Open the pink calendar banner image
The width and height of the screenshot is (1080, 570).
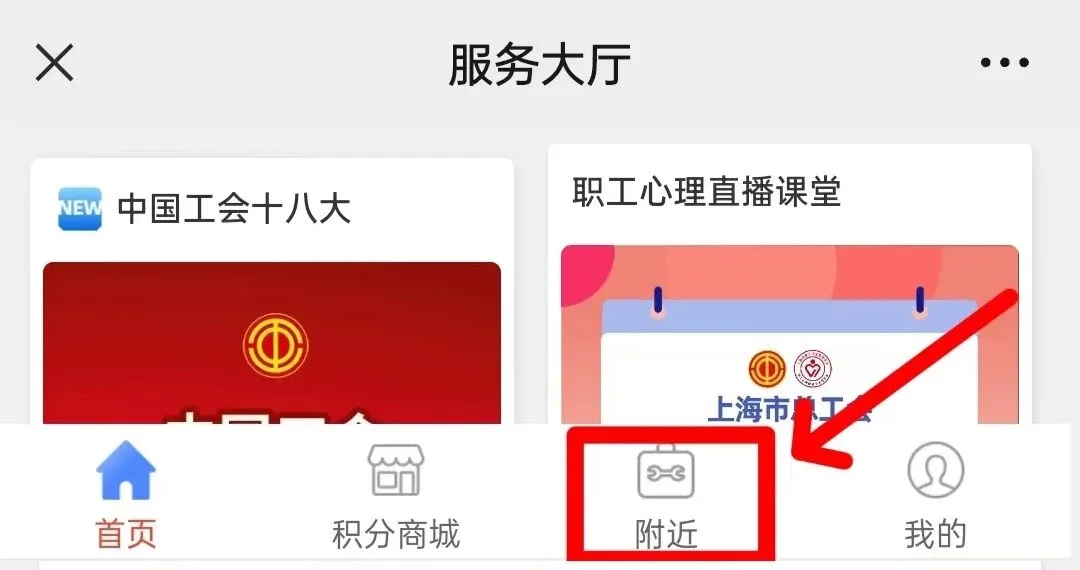[790, 335]
